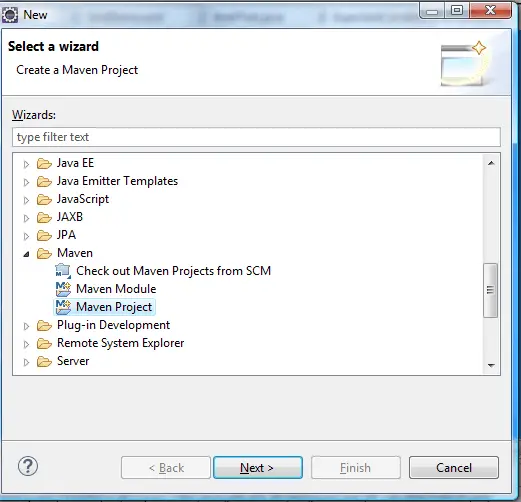Select the JavaScript label

click(83, 199)
